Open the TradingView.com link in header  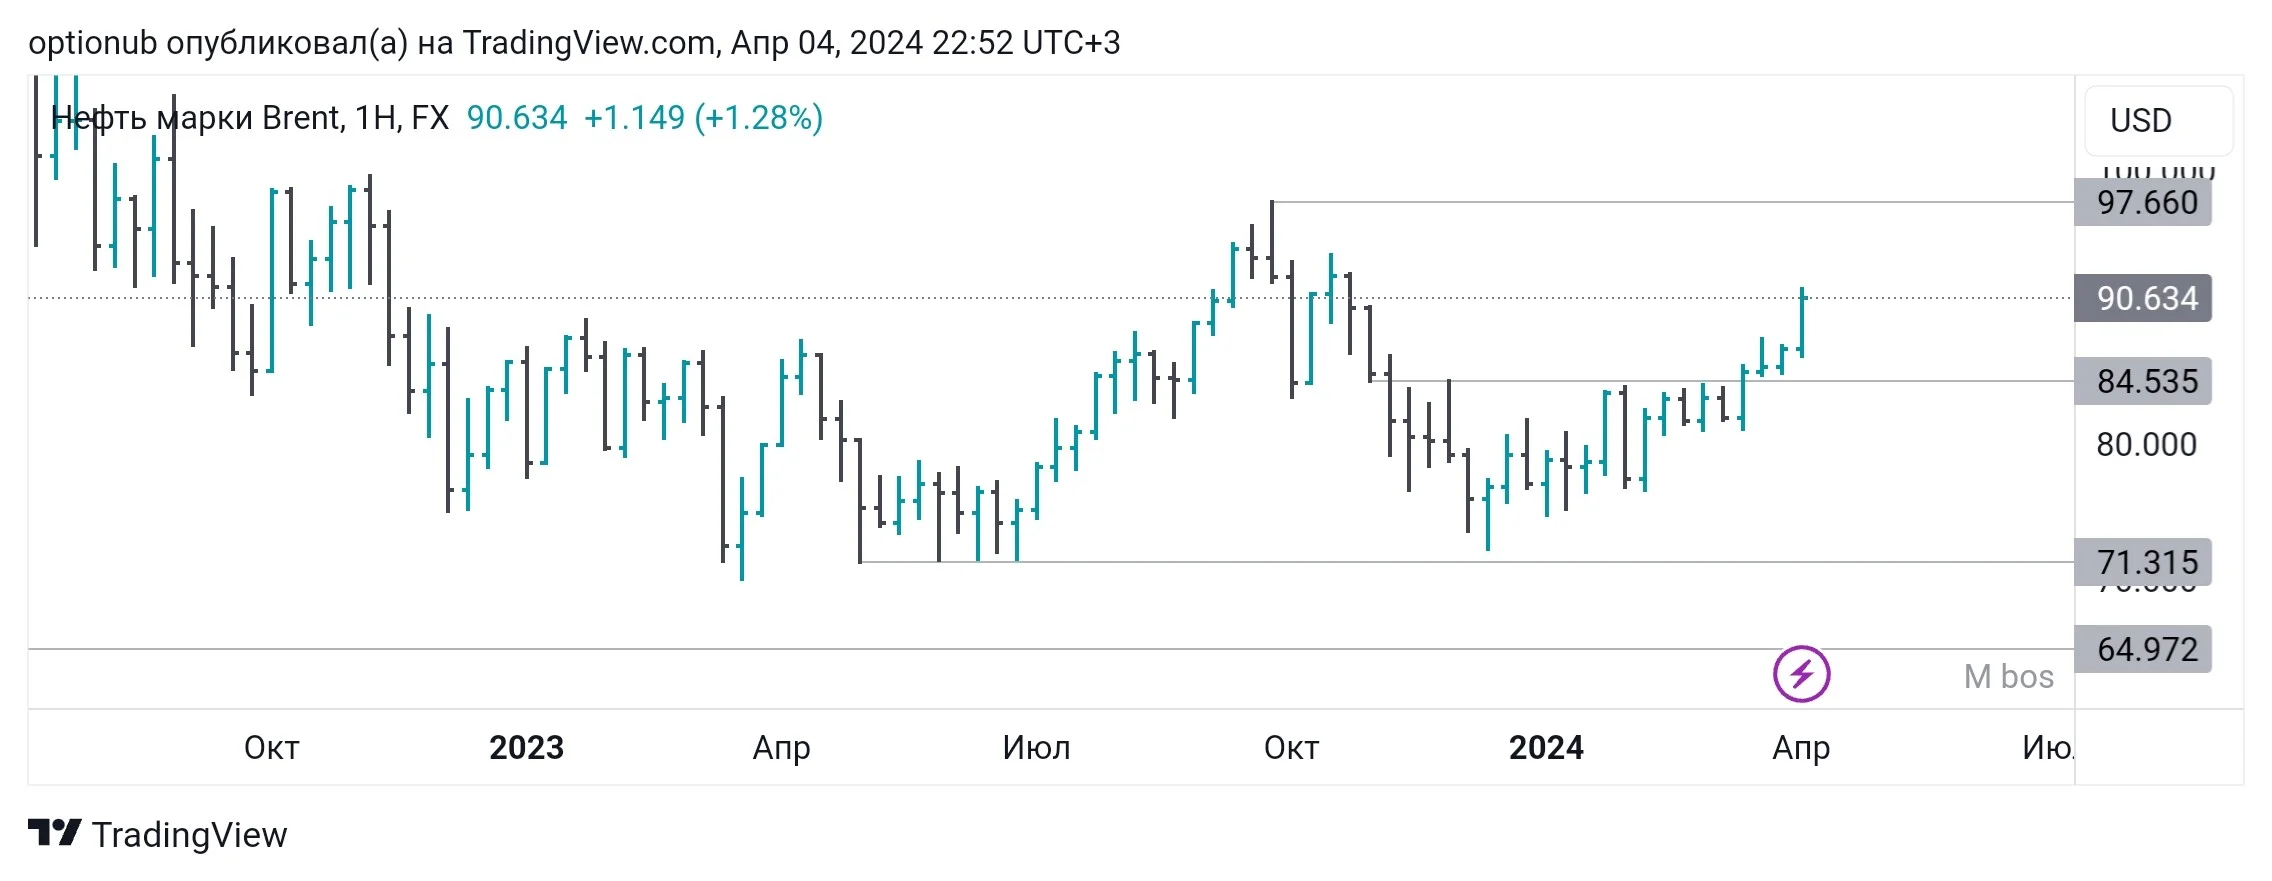589,43
